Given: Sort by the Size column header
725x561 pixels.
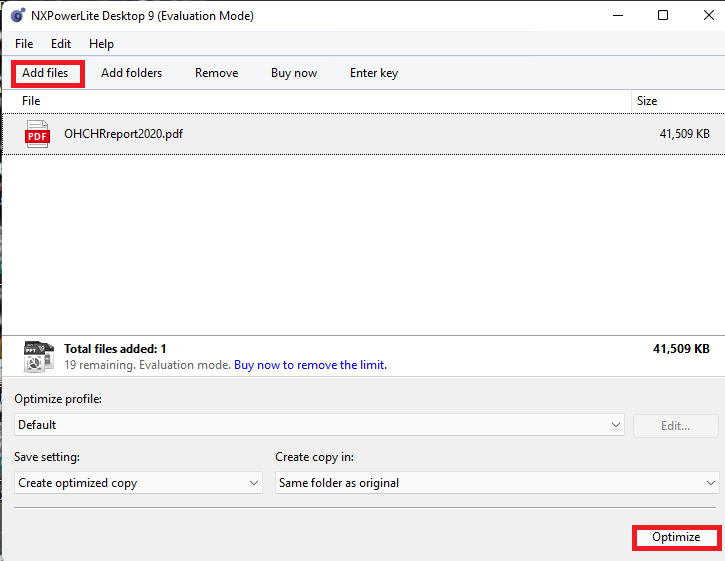Looking at the screenshot, I should (x=675, y=101).
